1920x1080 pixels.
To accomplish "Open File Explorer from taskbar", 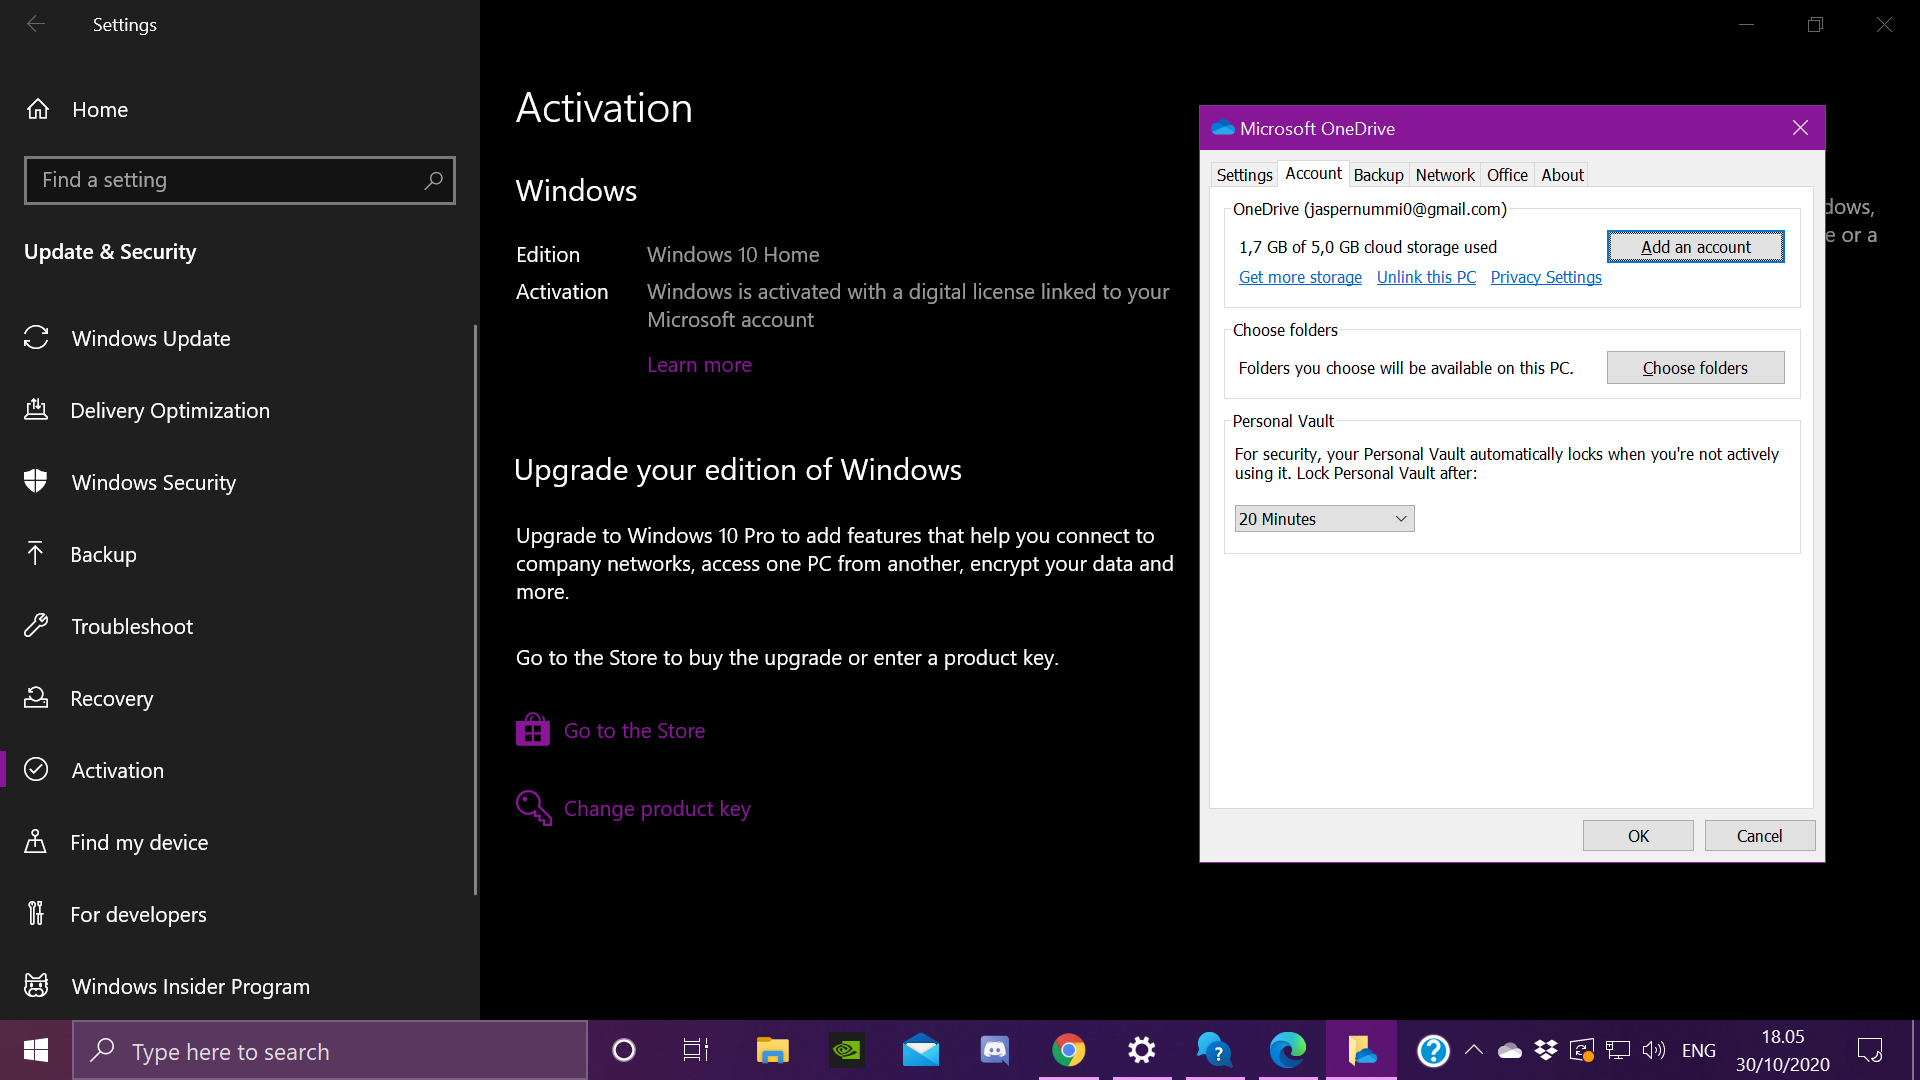I will point(773,1050).
